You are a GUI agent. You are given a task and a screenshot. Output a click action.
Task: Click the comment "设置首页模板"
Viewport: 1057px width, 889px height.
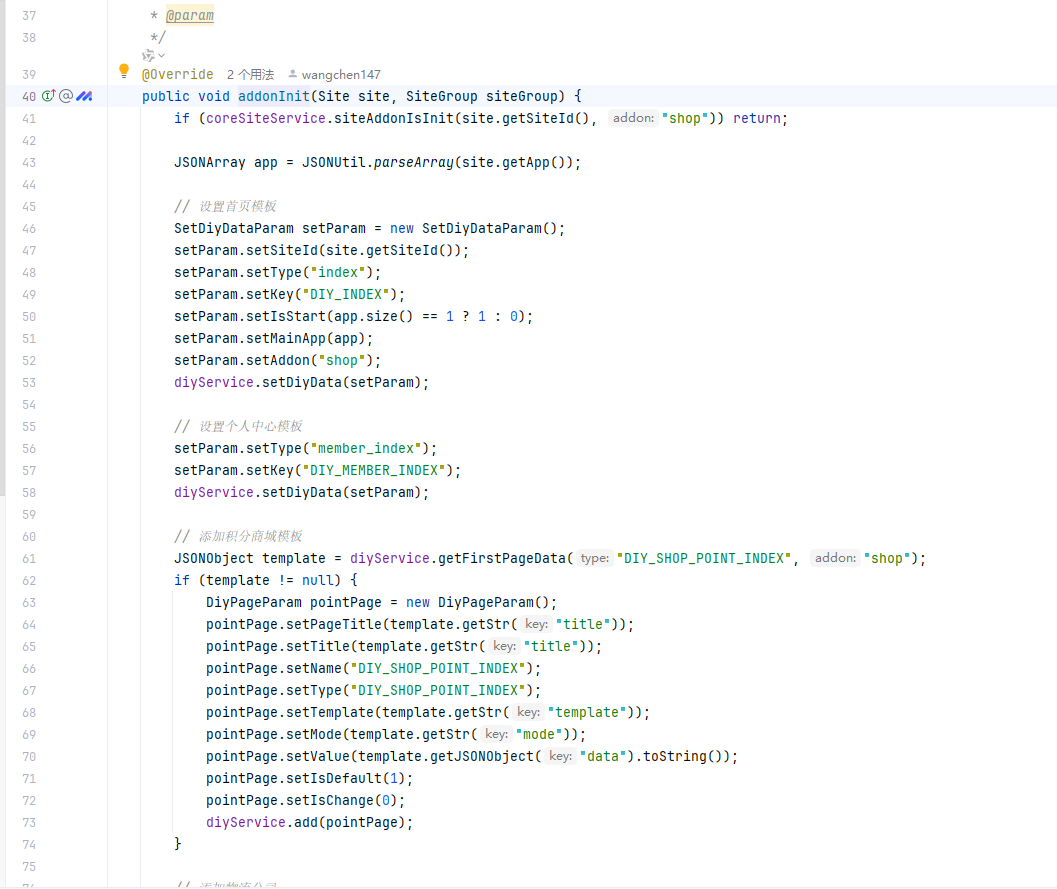click(x=236, y=207)
